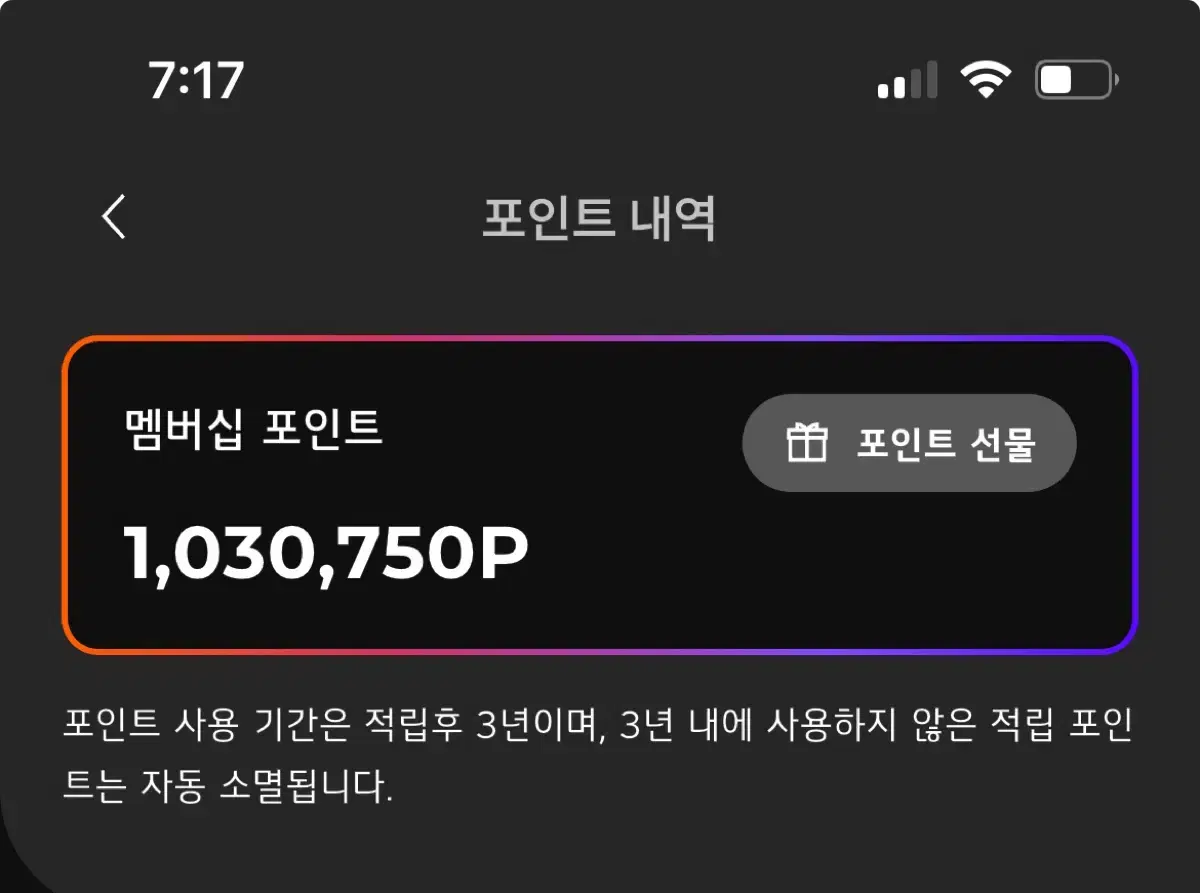Tap the 트는 자동 소멸됩니다 text line
The width and height of the screenshot is (1200, 893).
[228, 787]
